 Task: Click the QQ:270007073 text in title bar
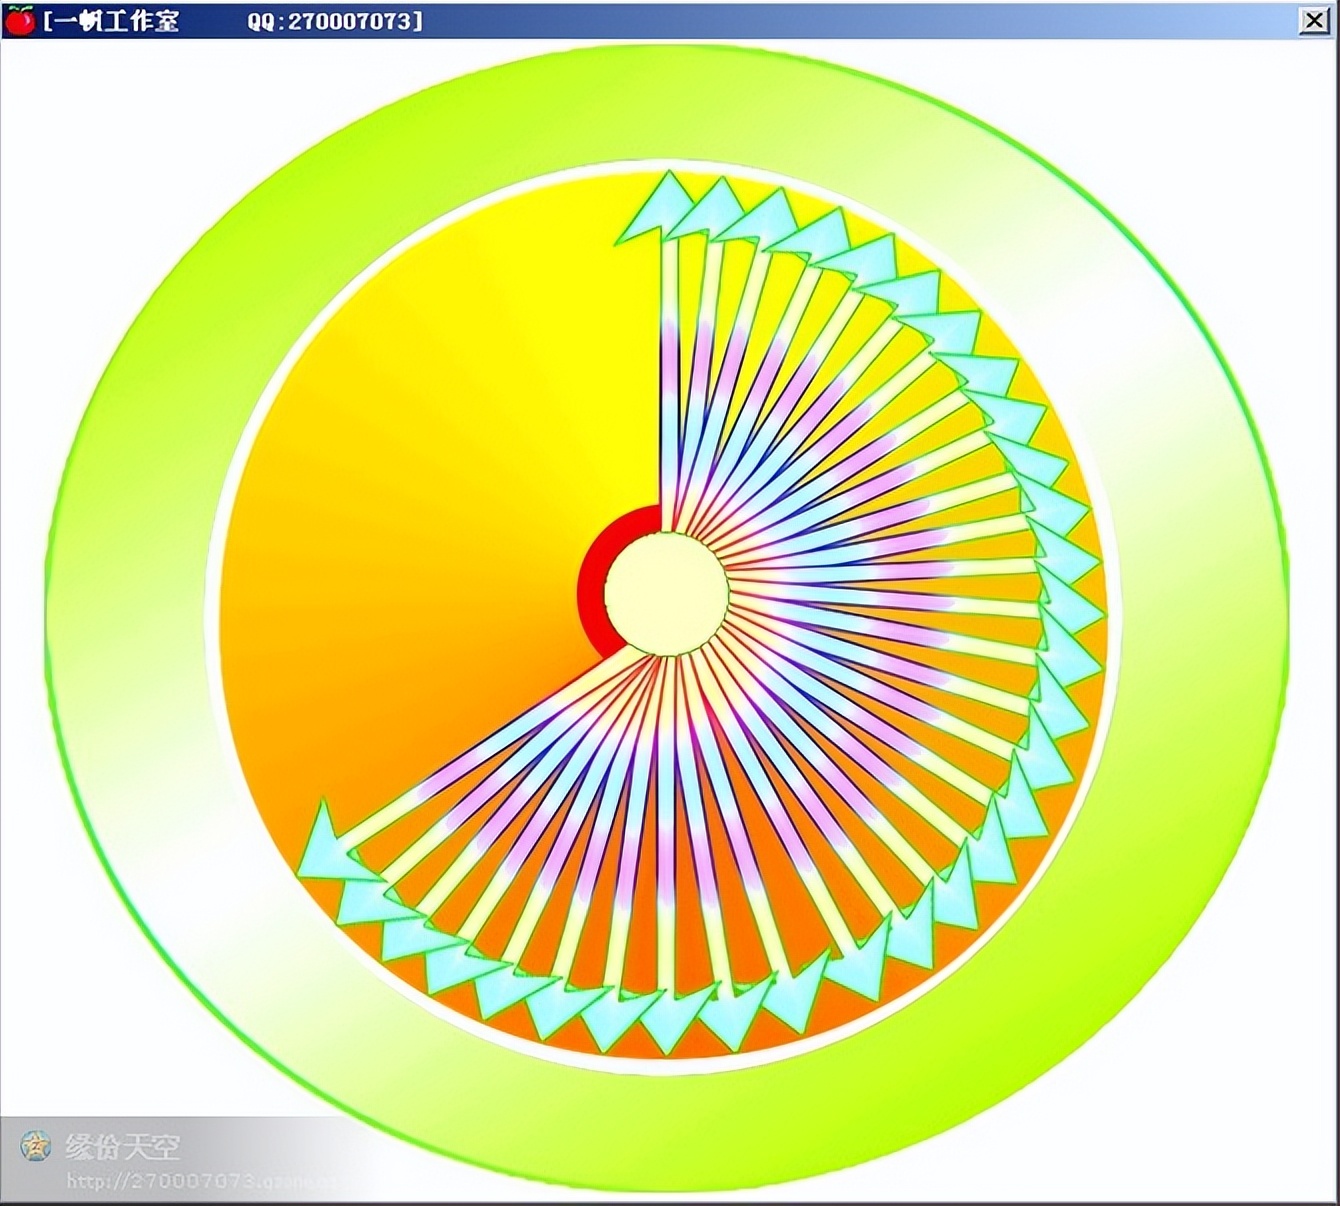[335, 20]
